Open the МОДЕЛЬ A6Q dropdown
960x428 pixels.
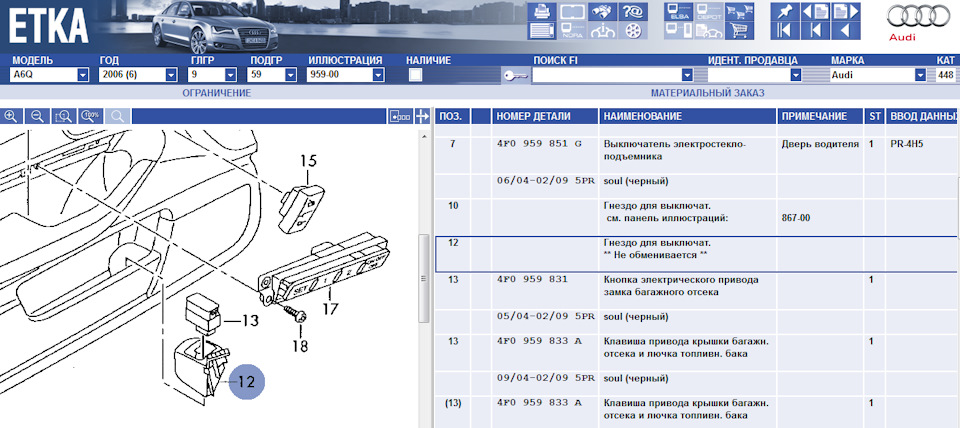coord(83,75)
